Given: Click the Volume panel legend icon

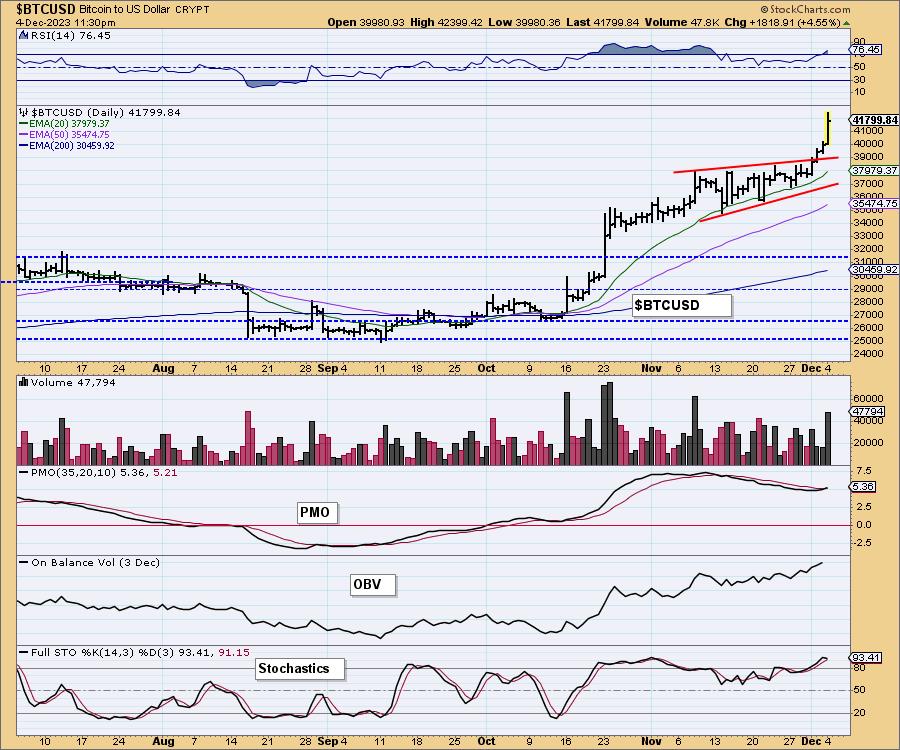Looking at the screenshot, I should pos(24,382).
